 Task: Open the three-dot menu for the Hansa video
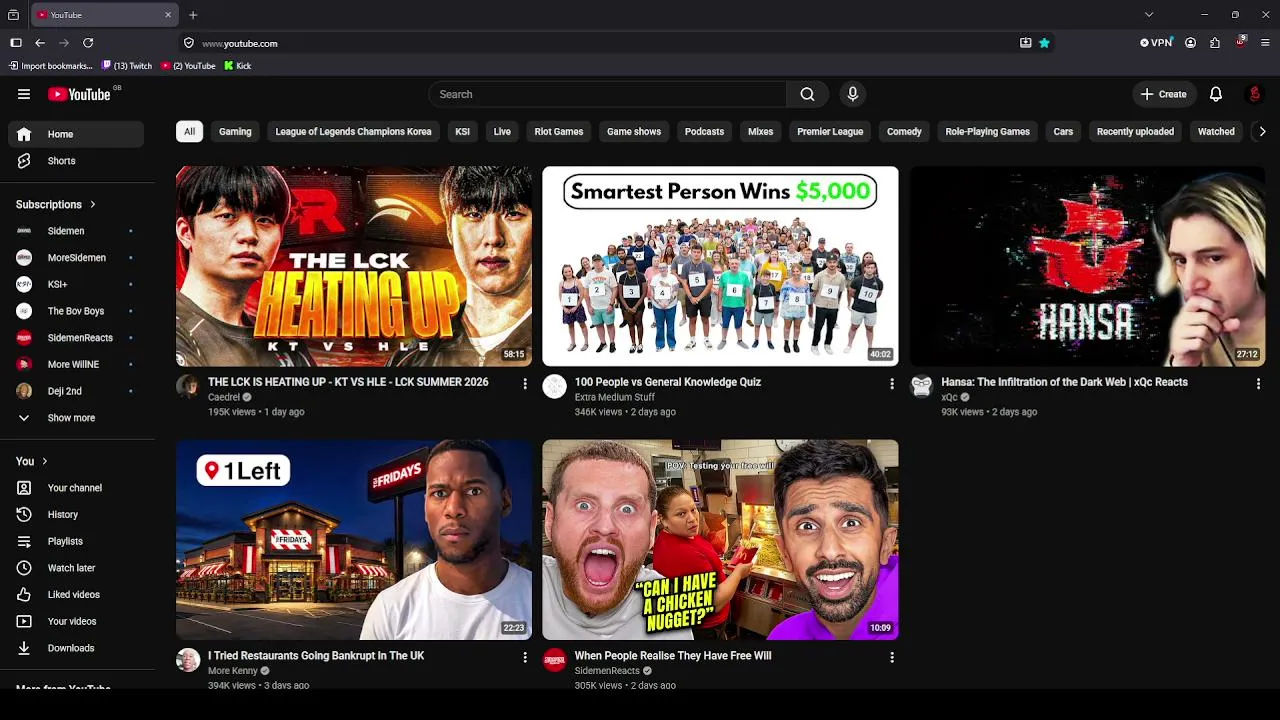tap(1258, 383)
